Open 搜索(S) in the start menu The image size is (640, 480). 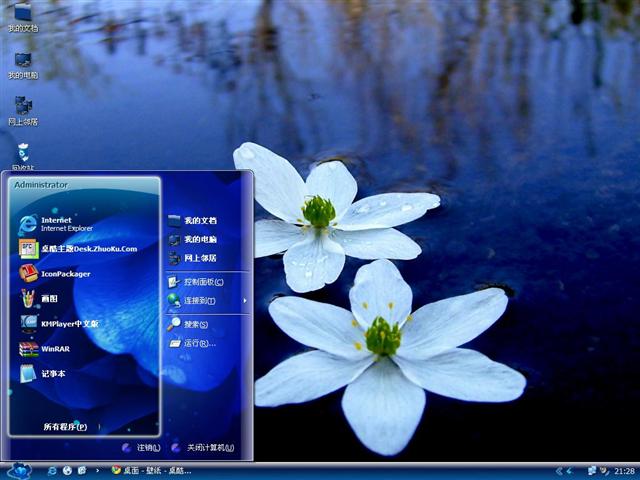(195, 324)
